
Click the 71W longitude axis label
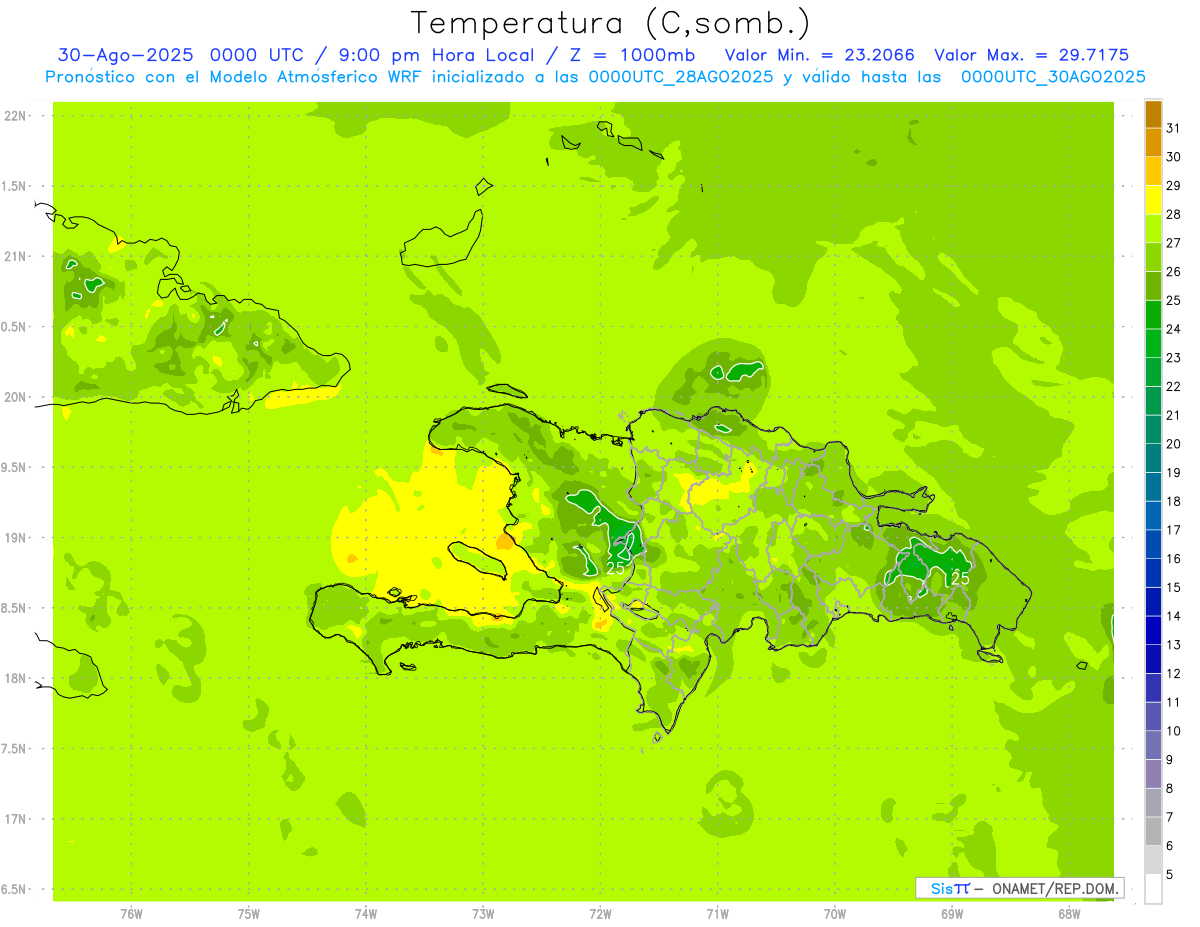(717, 914)
